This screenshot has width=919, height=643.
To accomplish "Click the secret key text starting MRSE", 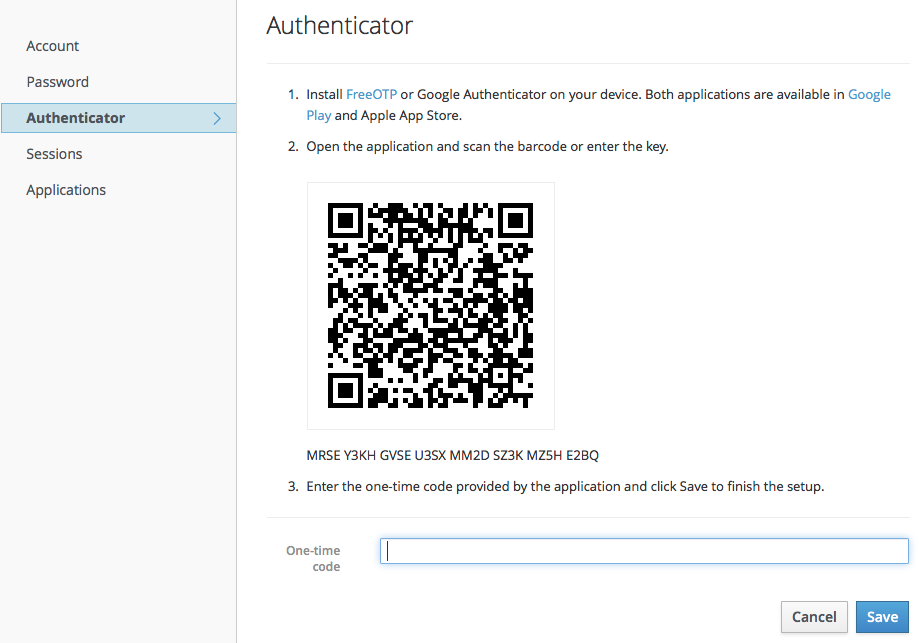I will point(452,456).
